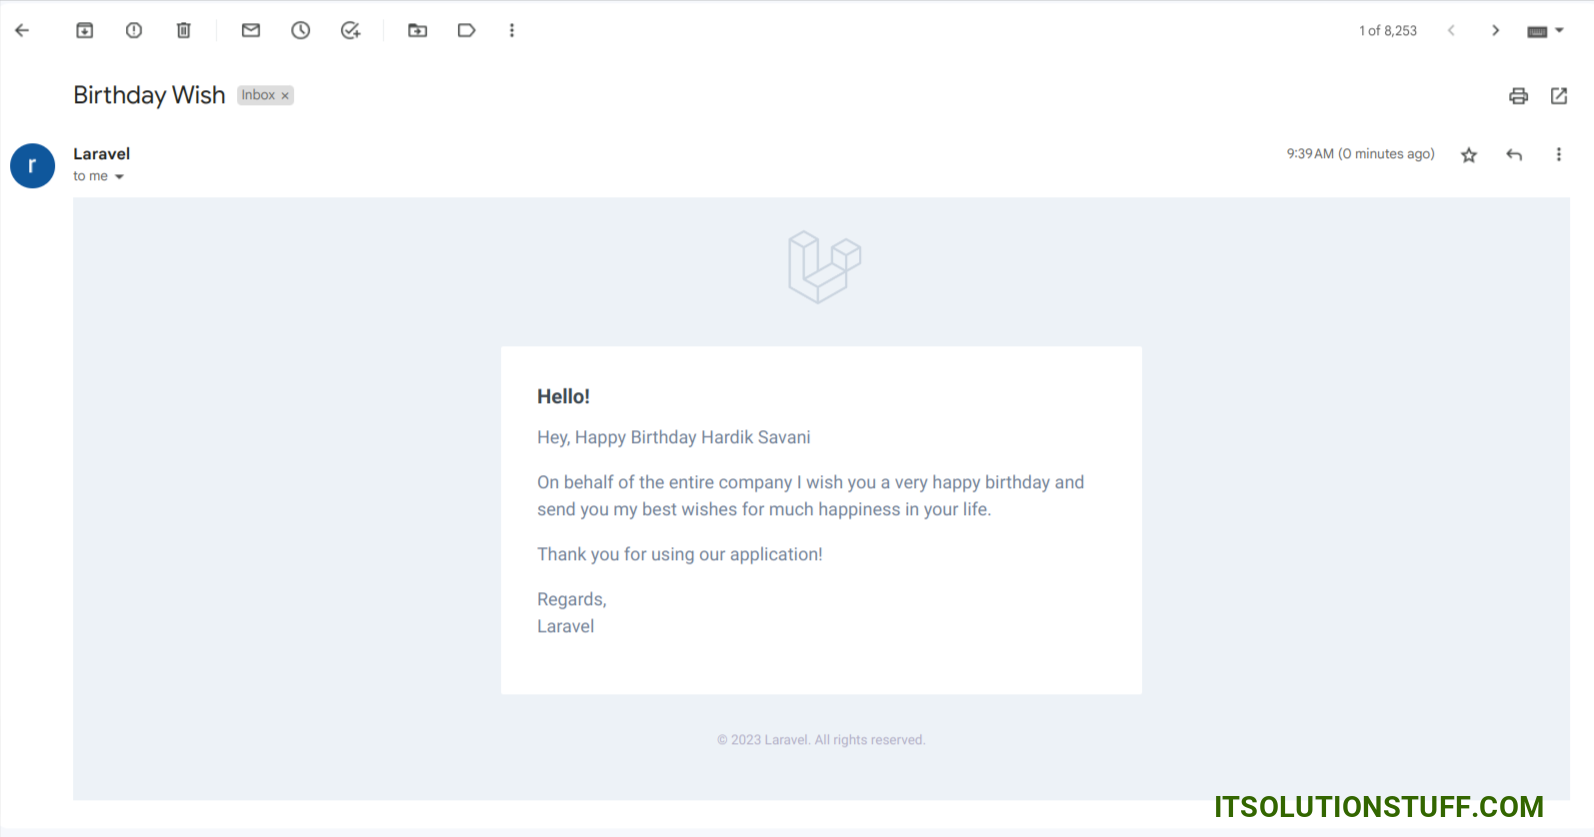Snooze this email using clock icon
Screen dimensions: 1594x837
301,31
